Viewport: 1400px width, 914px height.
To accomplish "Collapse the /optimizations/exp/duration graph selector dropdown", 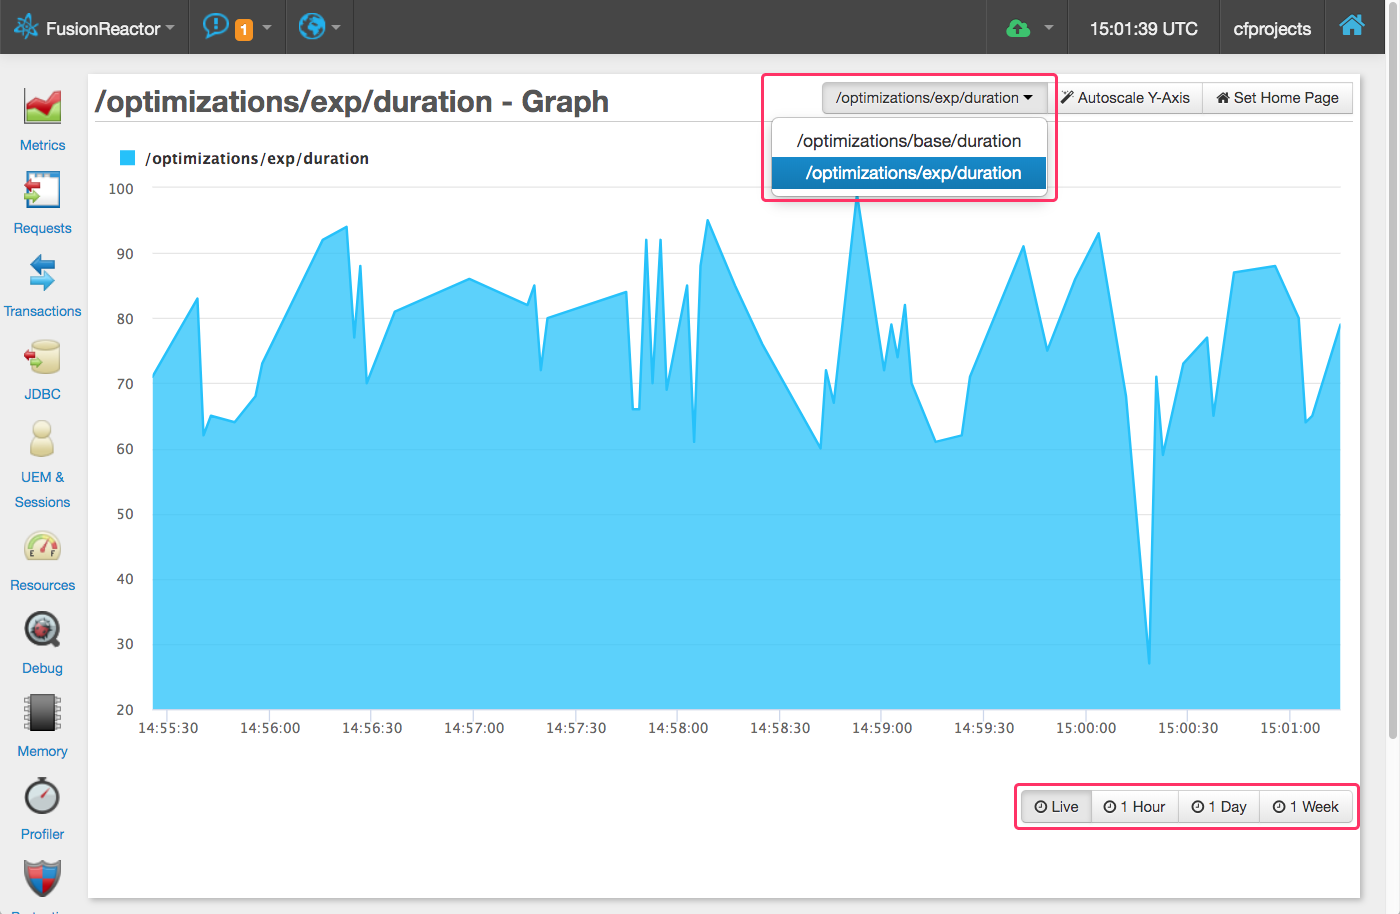I will click(934, 98).
